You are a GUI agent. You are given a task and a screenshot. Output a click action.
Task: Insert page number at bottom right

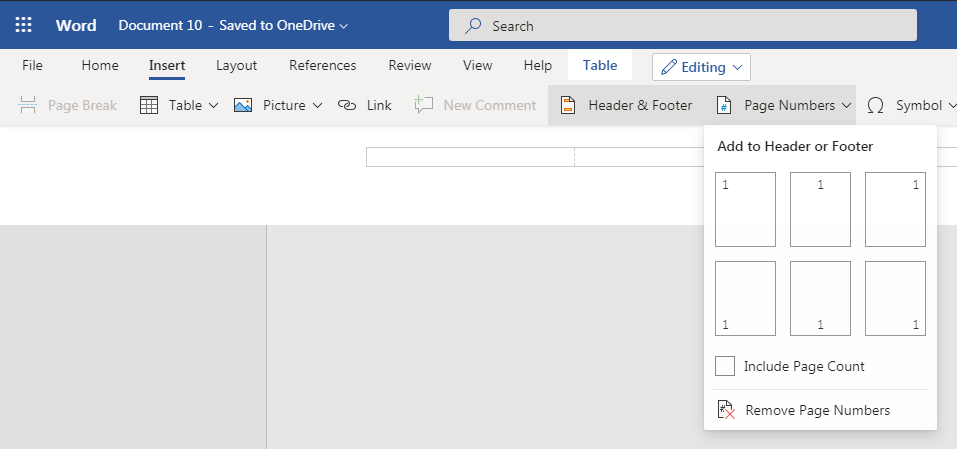pyautogui.click(x=895, y=298)
